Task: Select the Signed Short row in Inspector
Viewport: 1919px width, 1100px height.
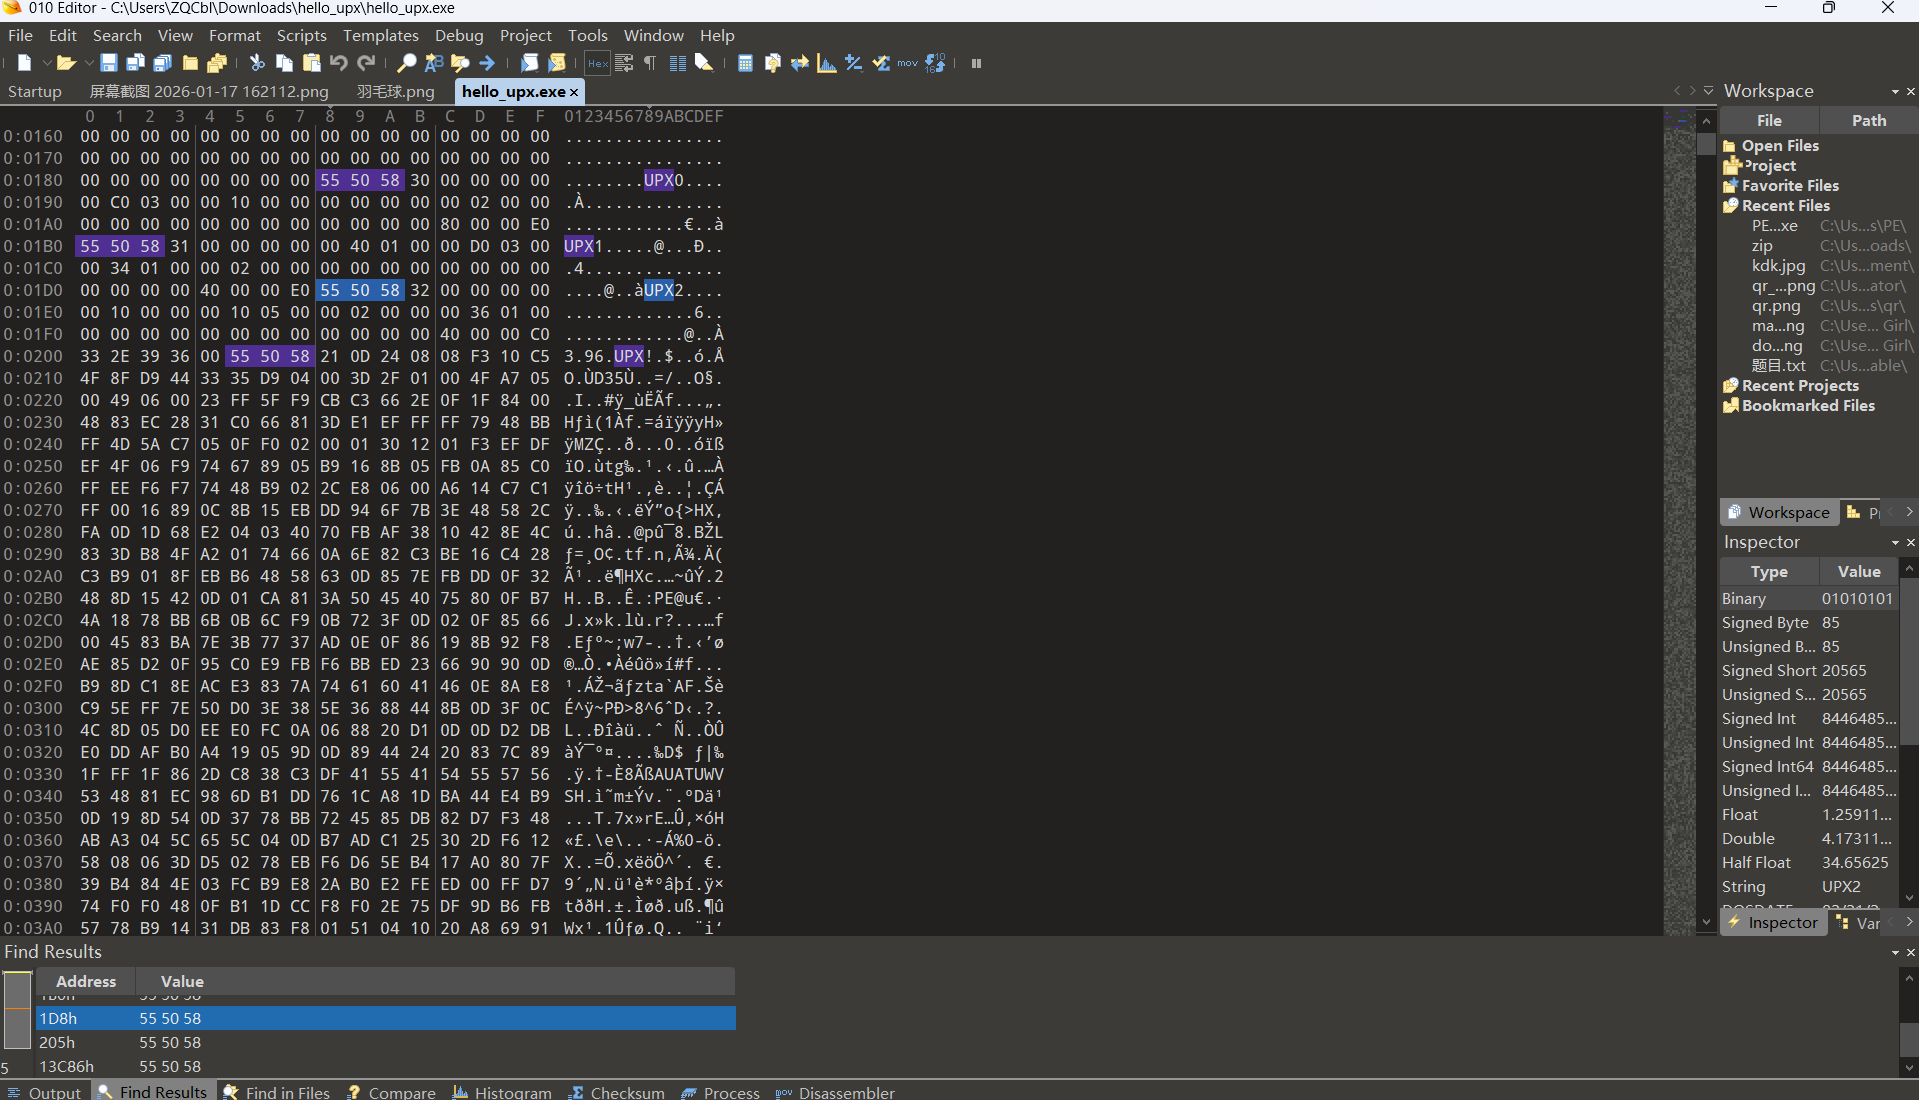Action: click(x=1808, y=670)
